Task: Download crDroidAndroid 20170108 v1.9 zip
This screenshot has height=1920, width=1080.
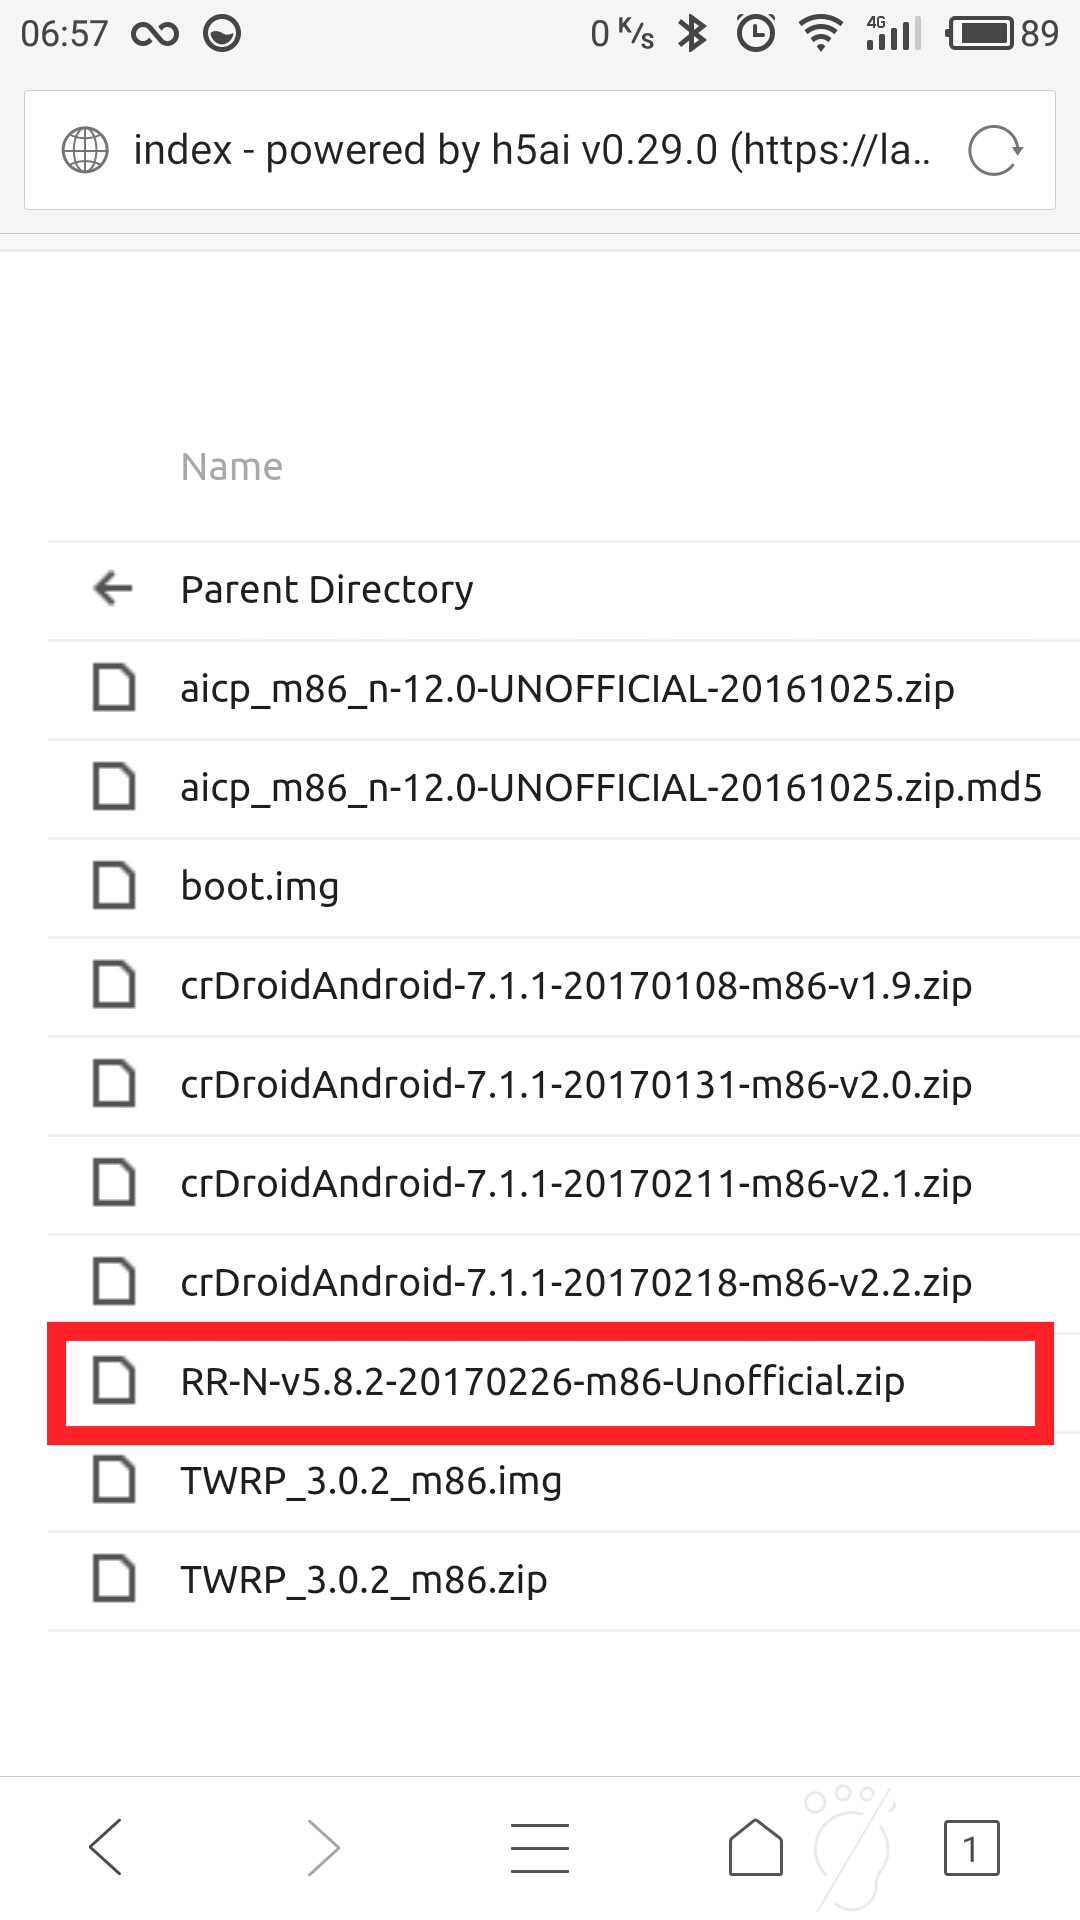Action: [x=576, y=986]
